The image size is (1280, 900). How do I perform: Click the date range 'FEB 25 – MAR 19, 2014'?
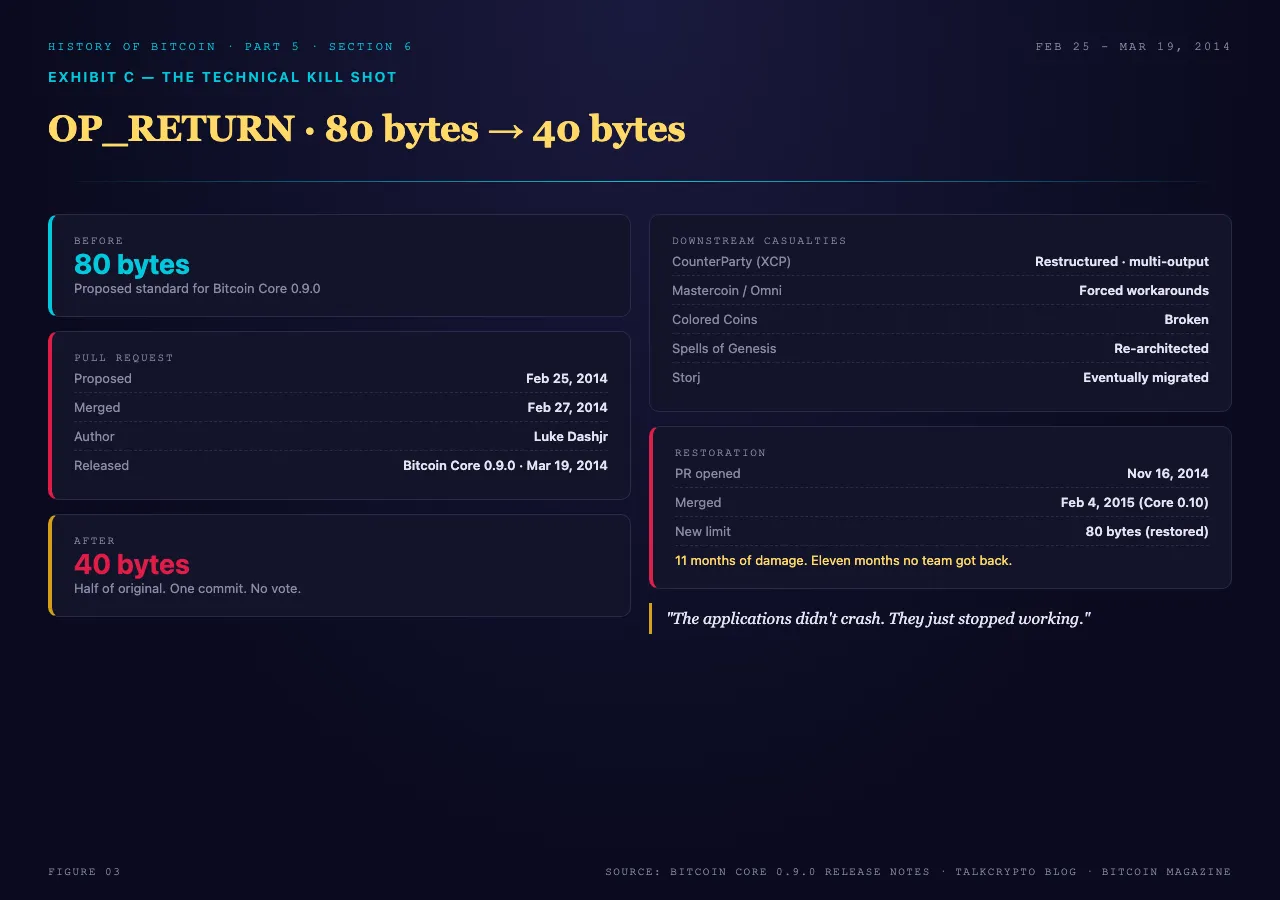point(1133,47)
